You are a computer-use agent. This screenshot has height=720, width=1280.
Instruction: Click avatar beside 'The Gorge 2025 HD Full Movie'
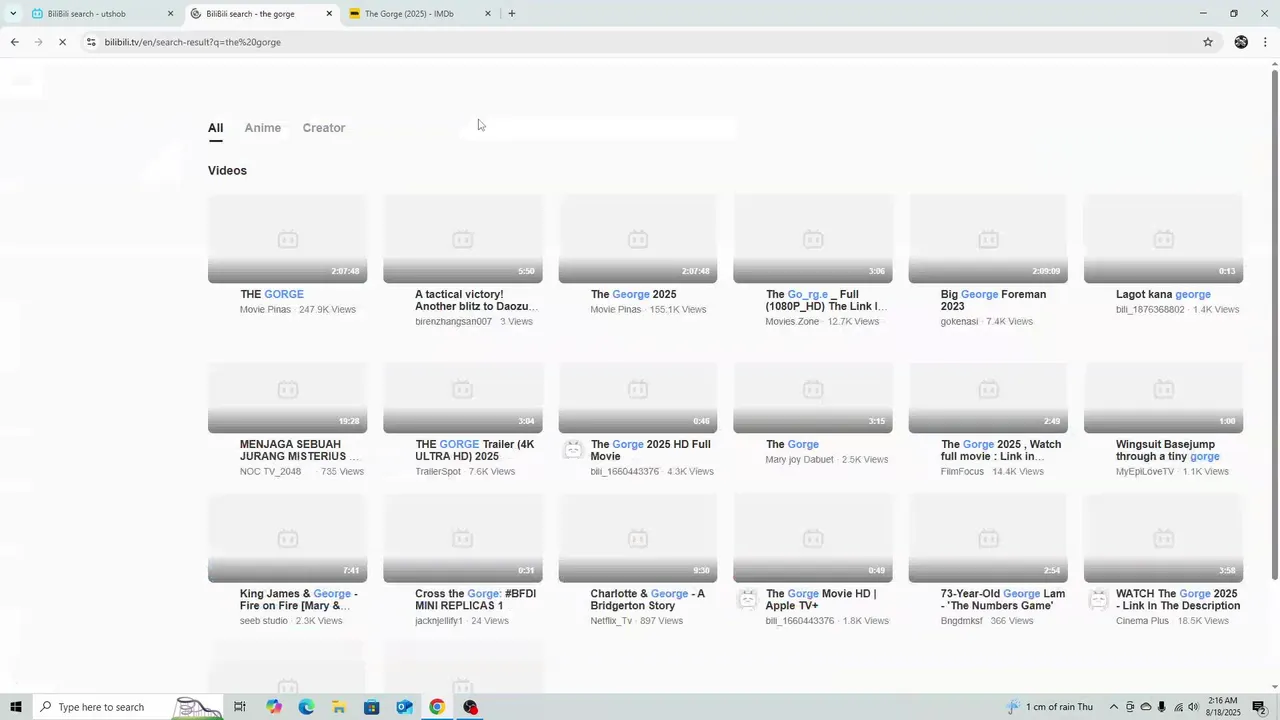click(573, 450)
